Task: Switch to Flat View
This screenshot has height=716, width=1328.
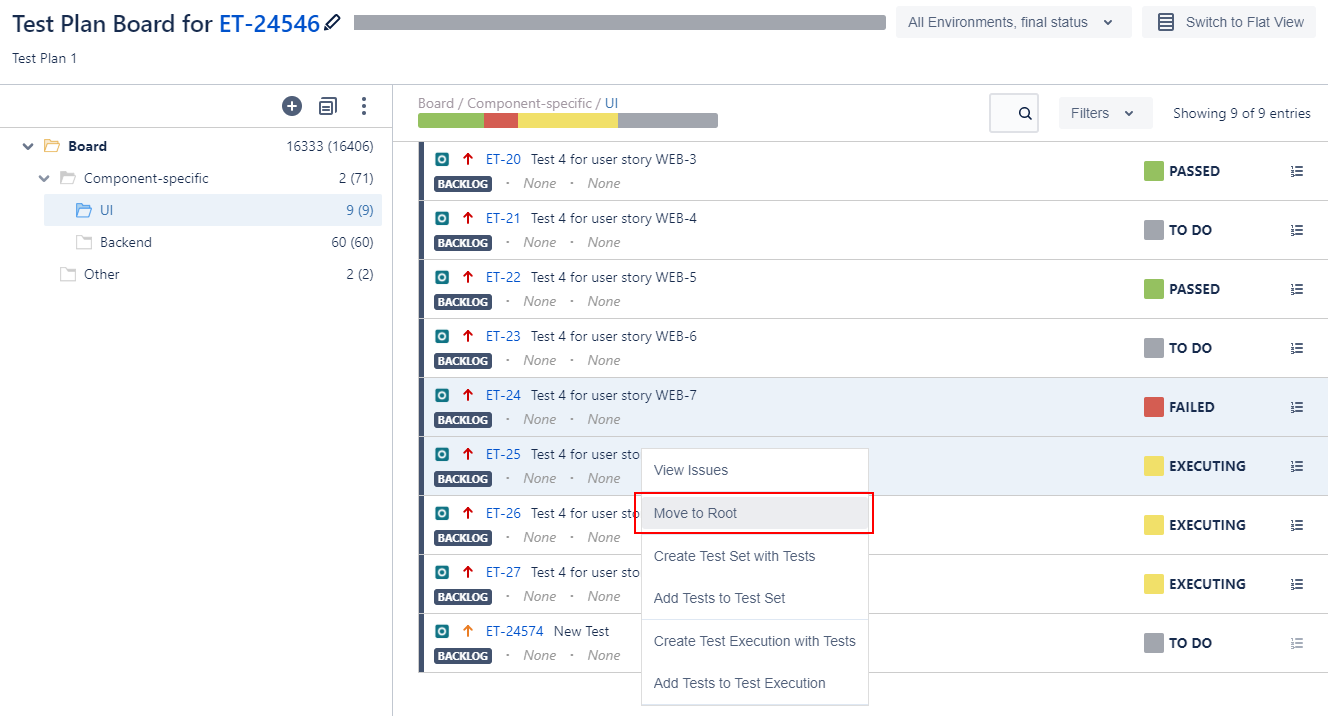Action: pyautogui.click(x=1229, y=22)
